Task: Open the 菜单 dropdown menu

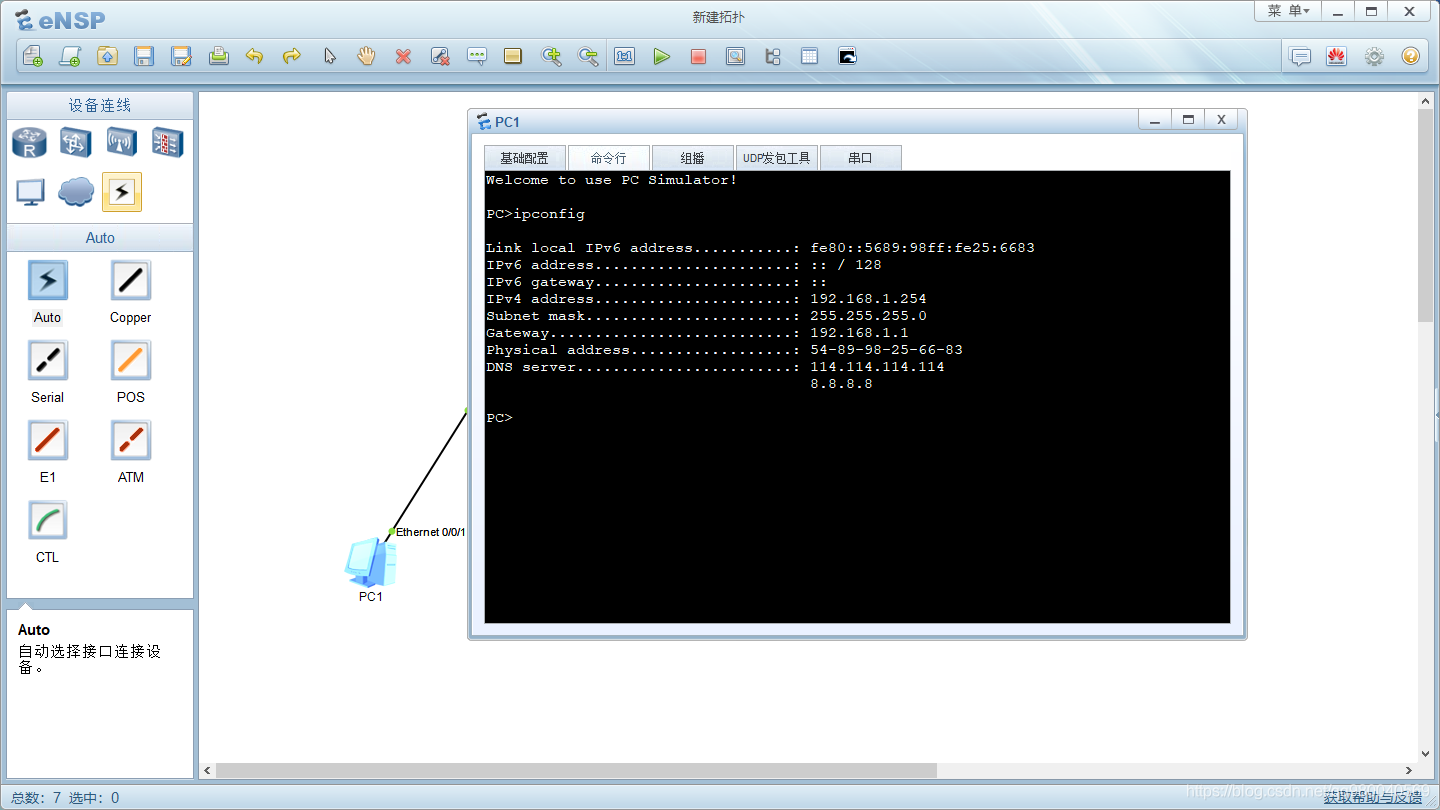Action: click(x=1288, y=11)
